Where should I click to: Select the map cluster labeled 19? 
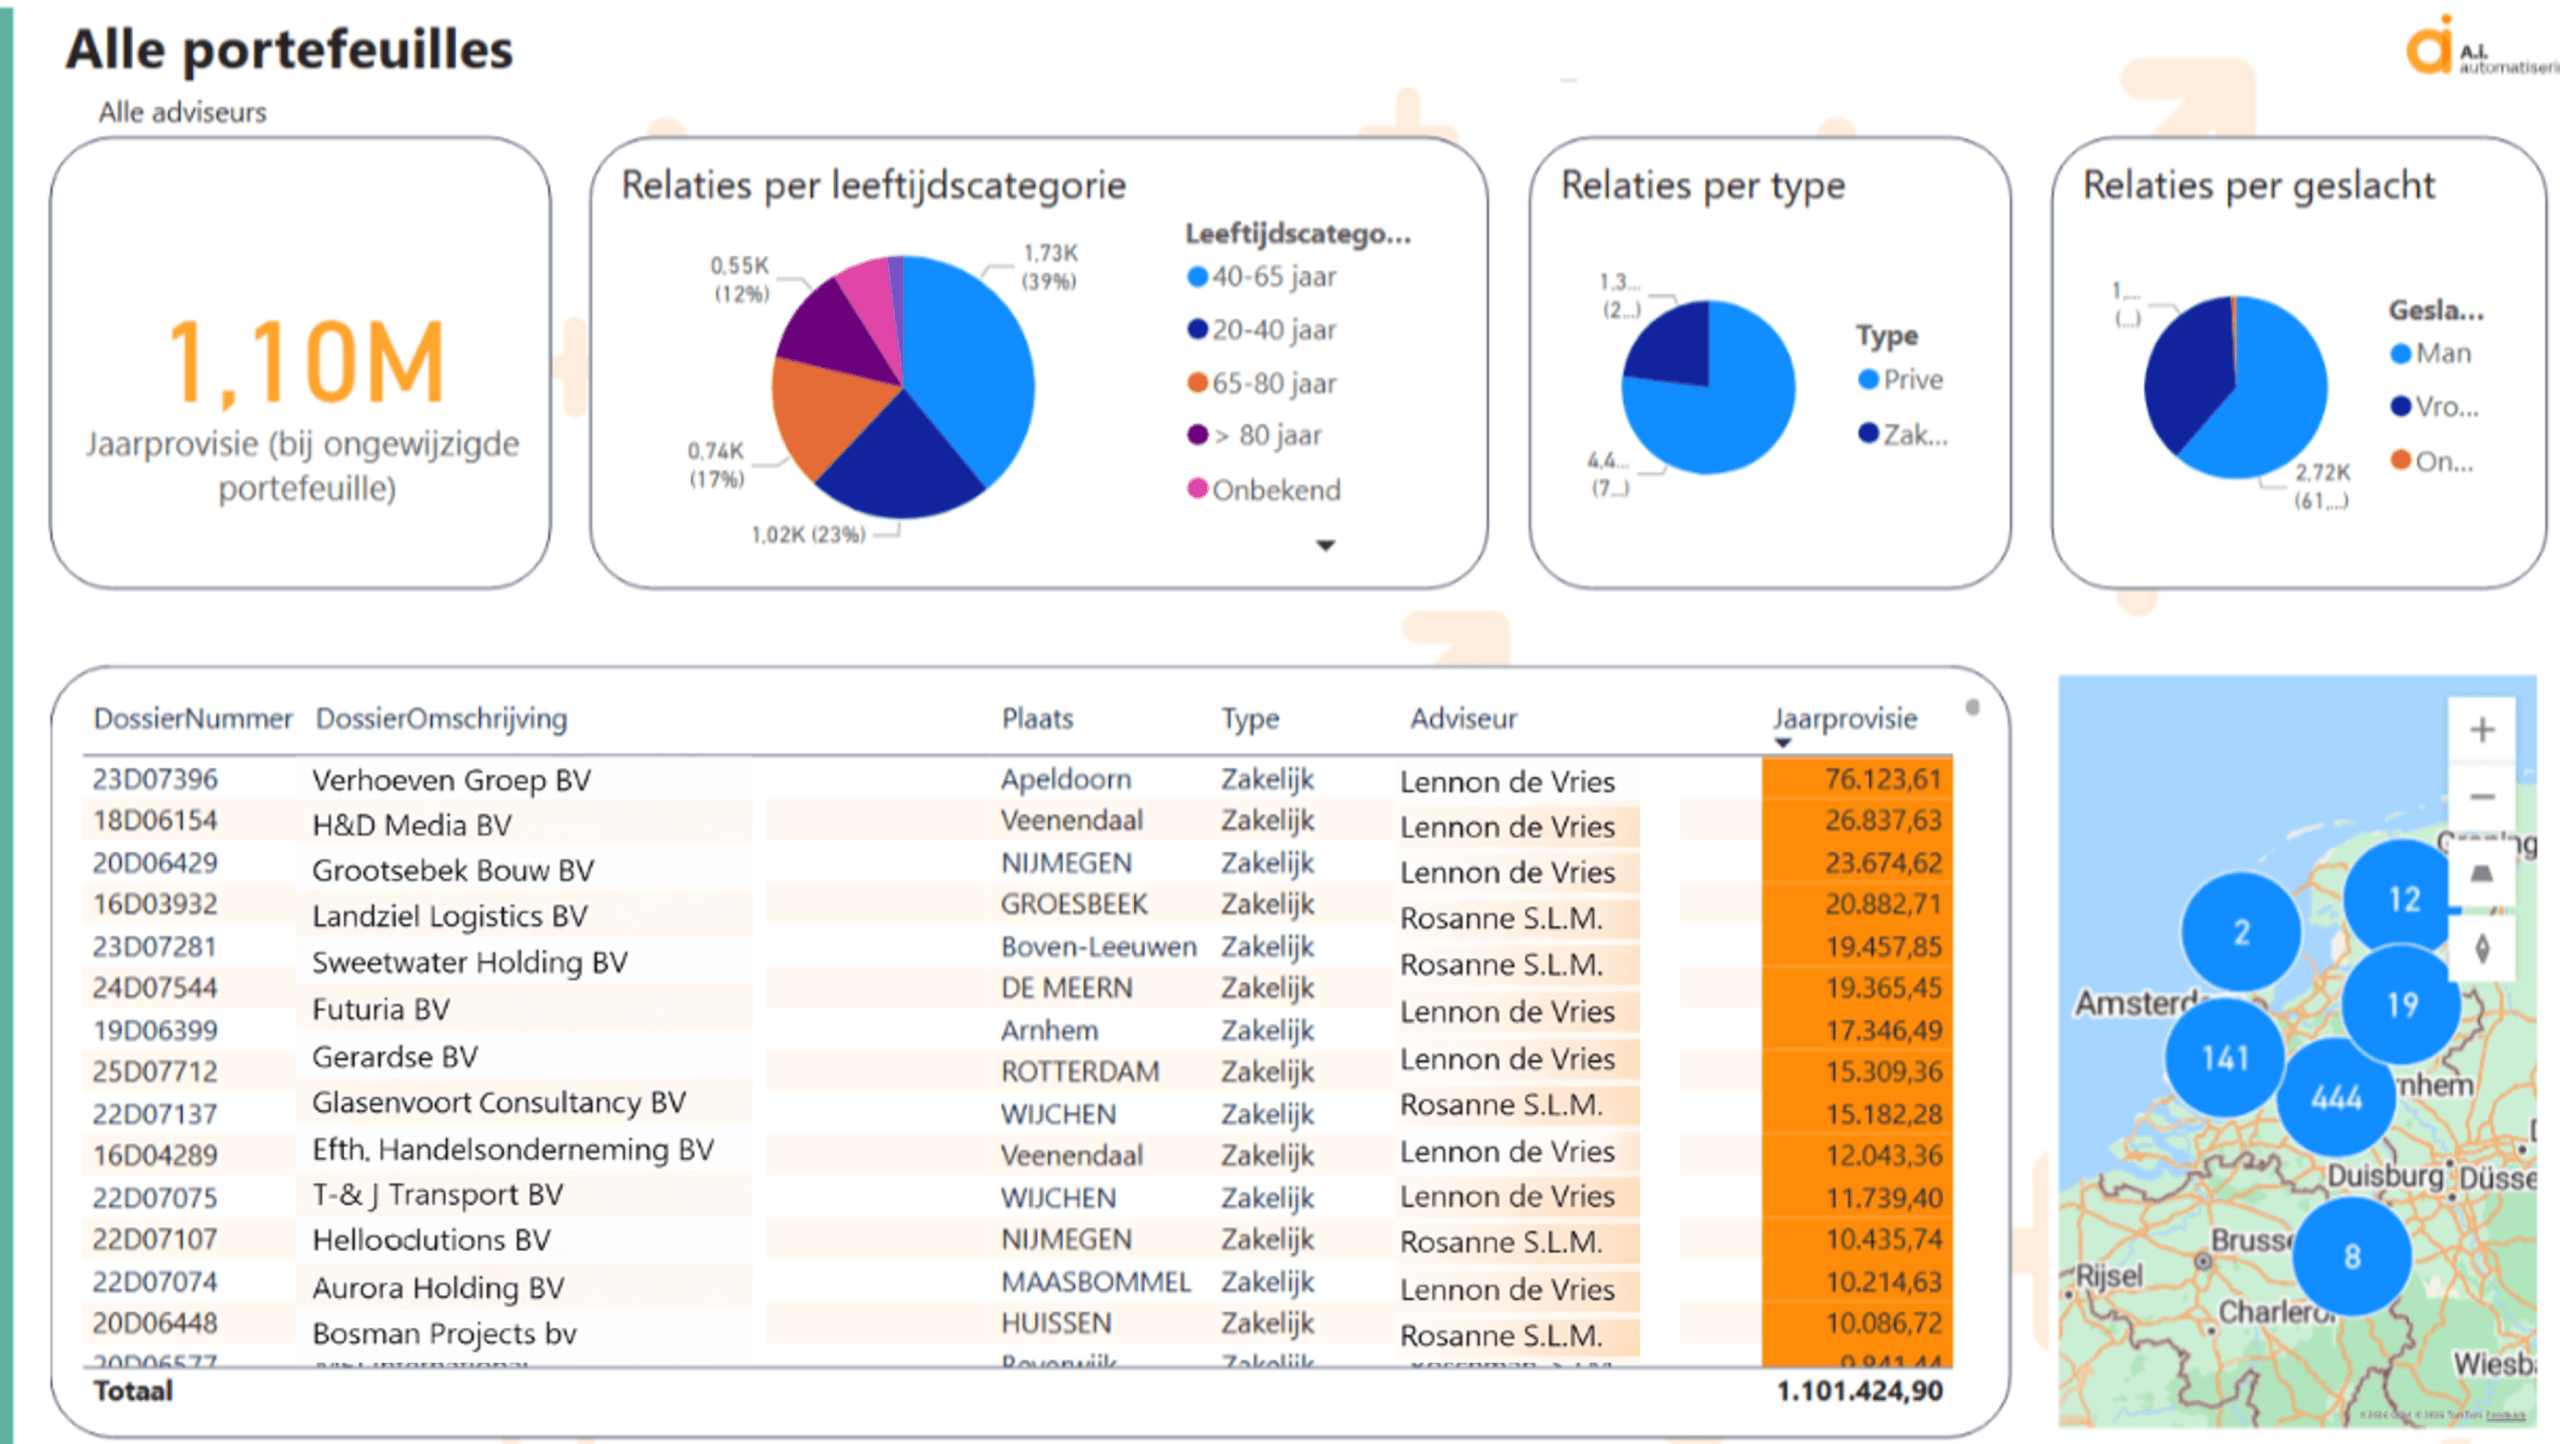[2401, 1004]
